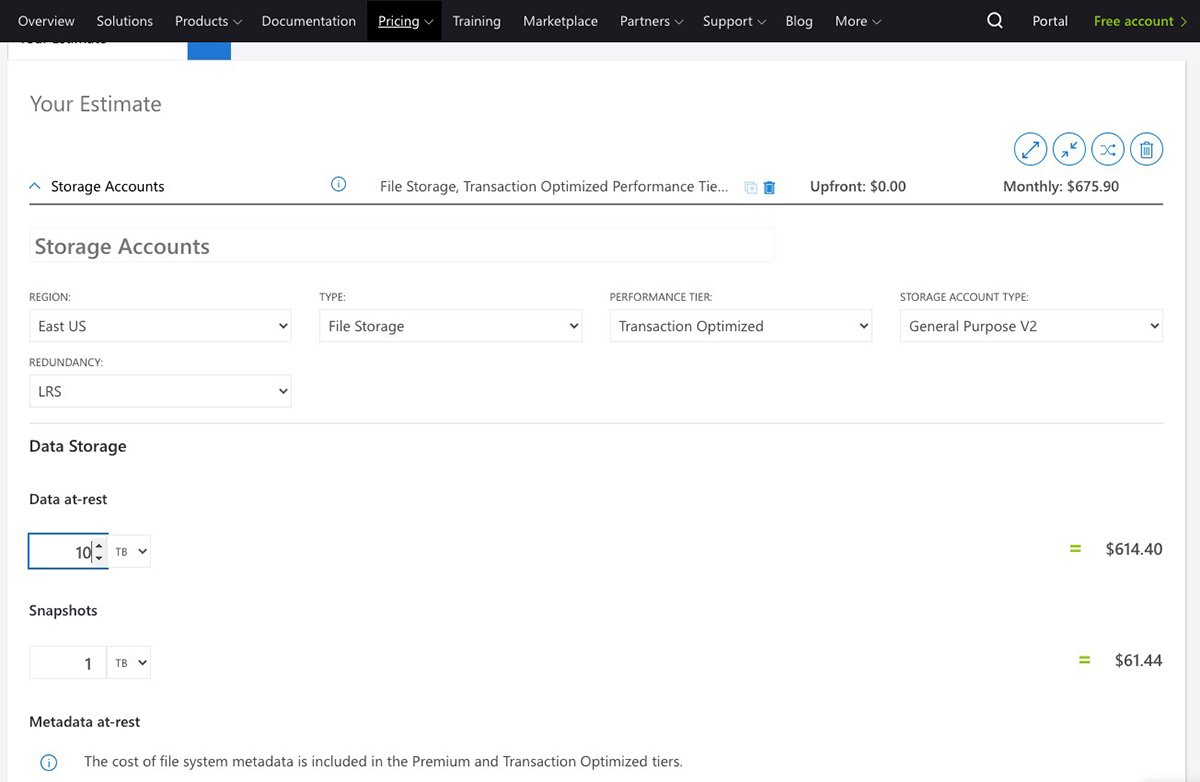Duplicate the Storage Accounts estimate item

pos(749,187)
